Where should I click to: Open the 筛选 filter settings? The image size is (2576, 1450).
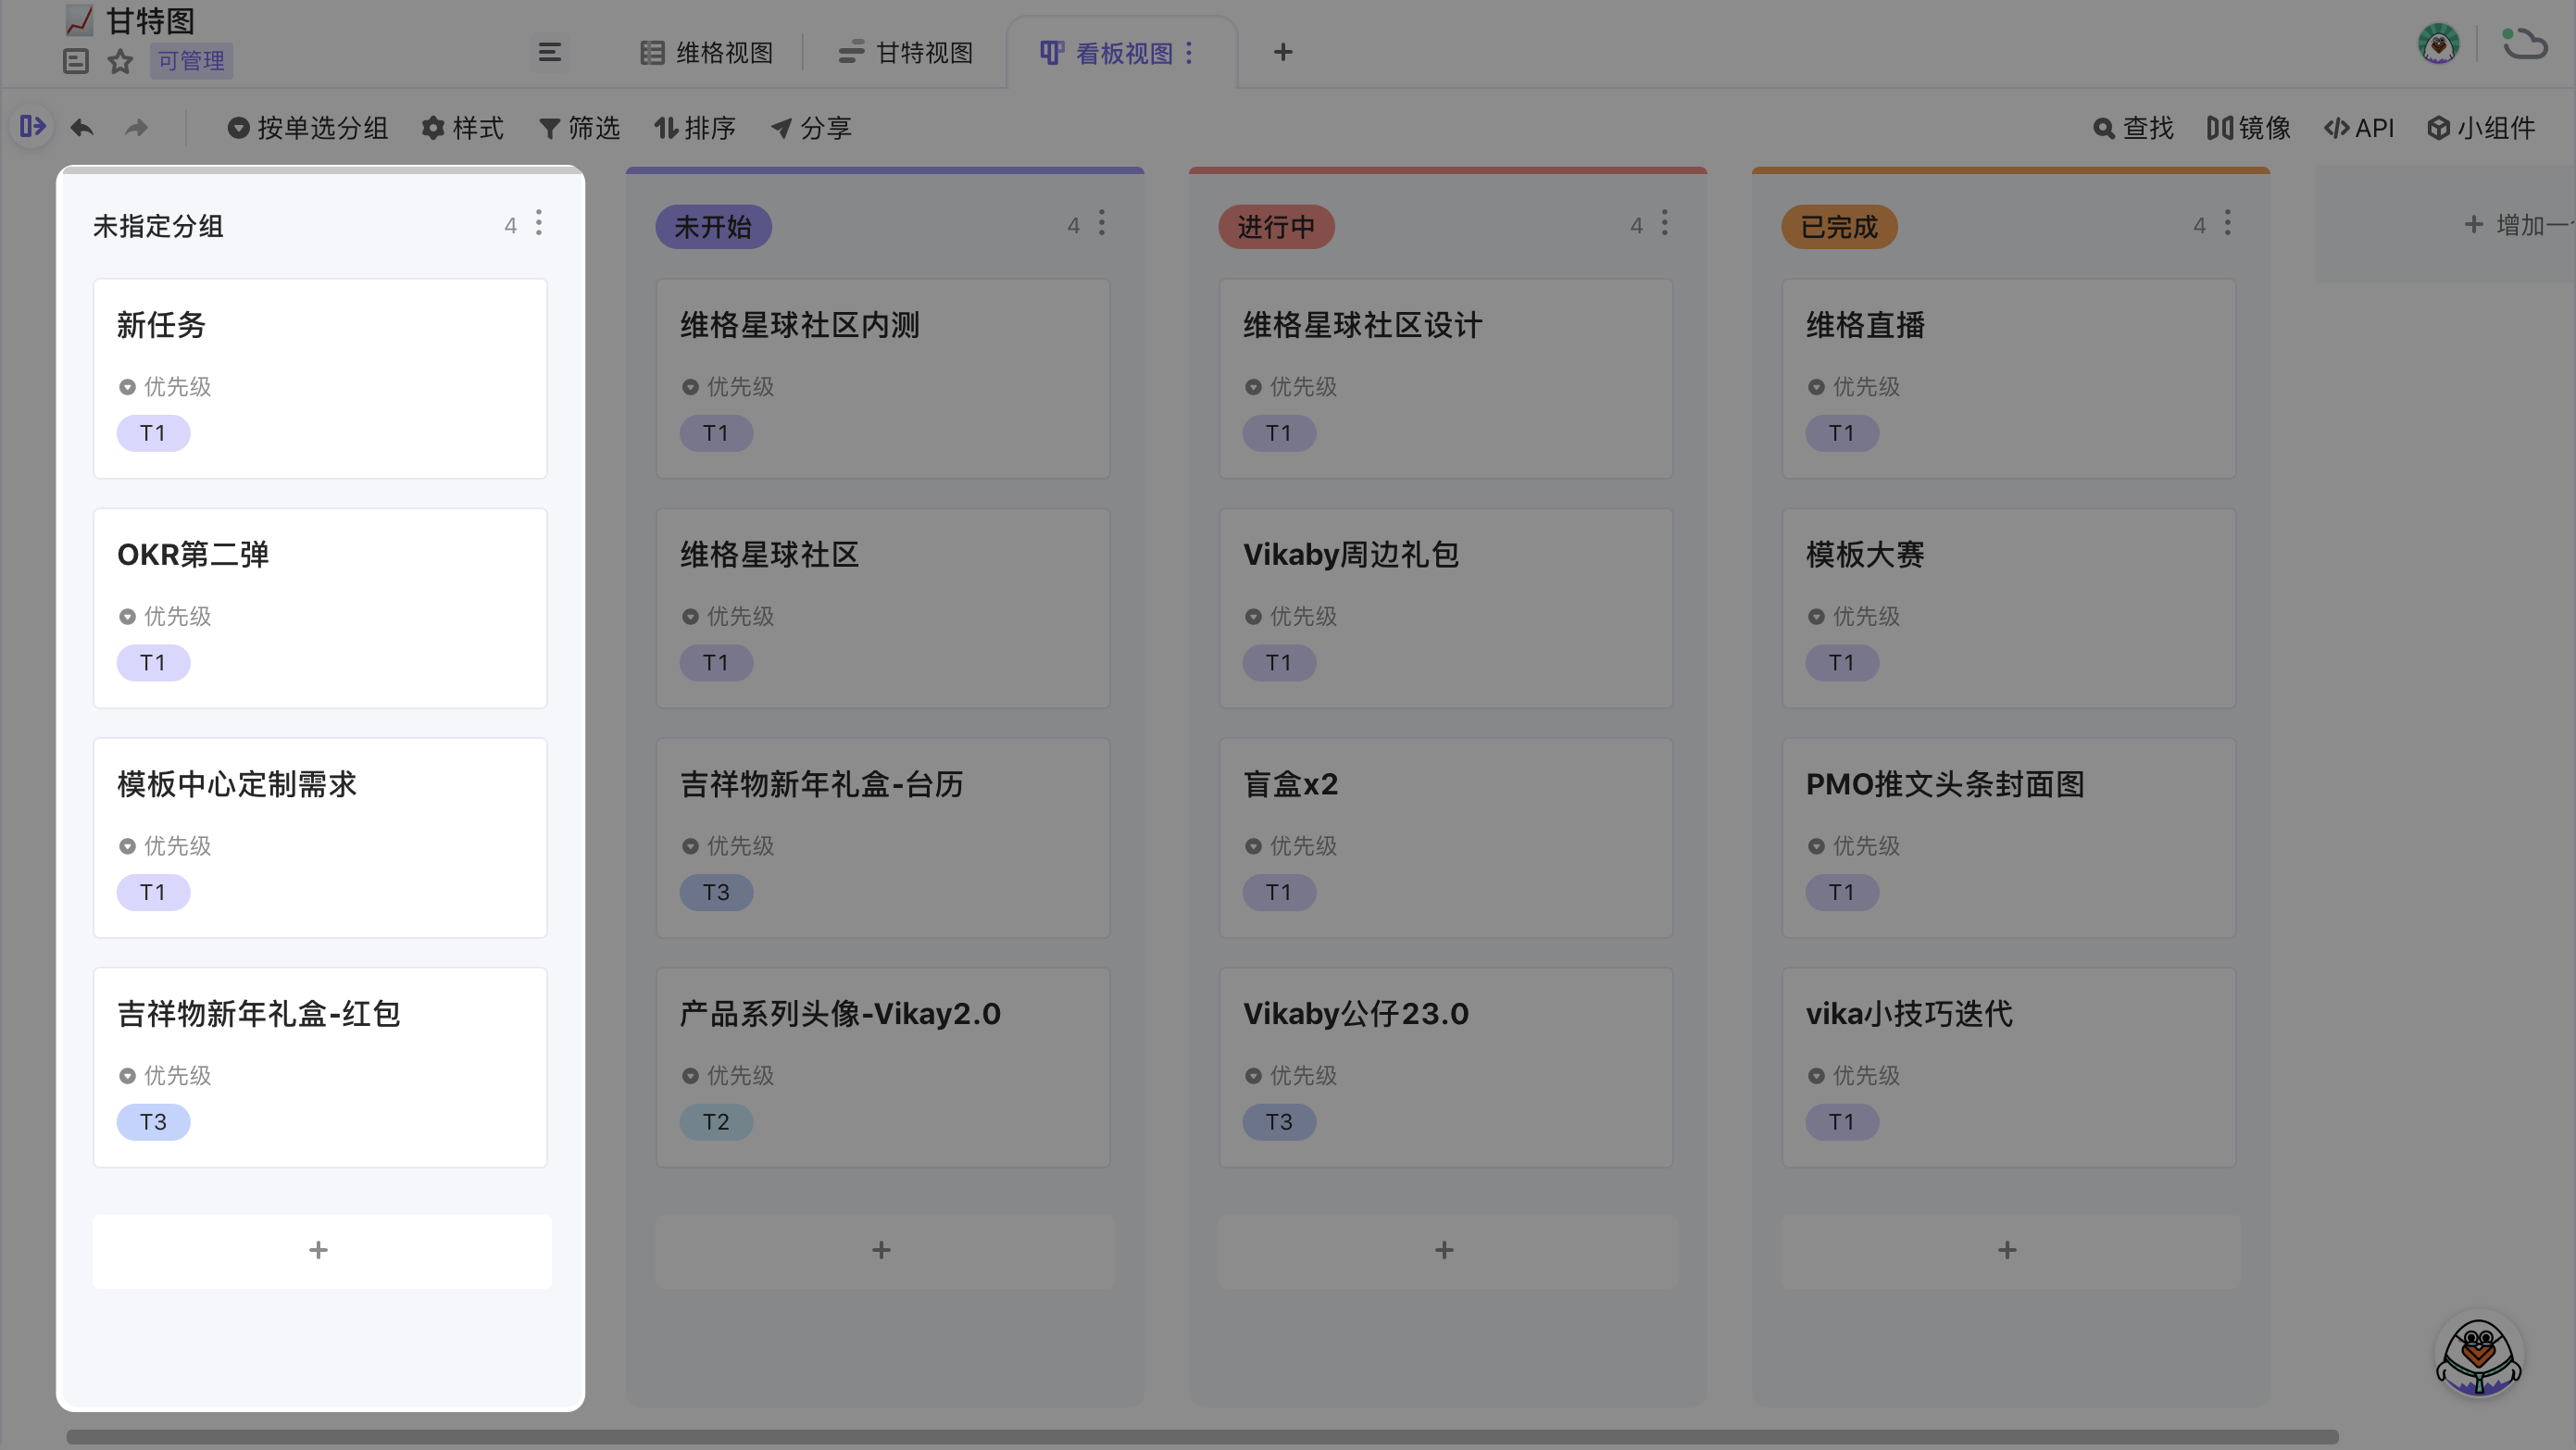(x=581, y=128)
